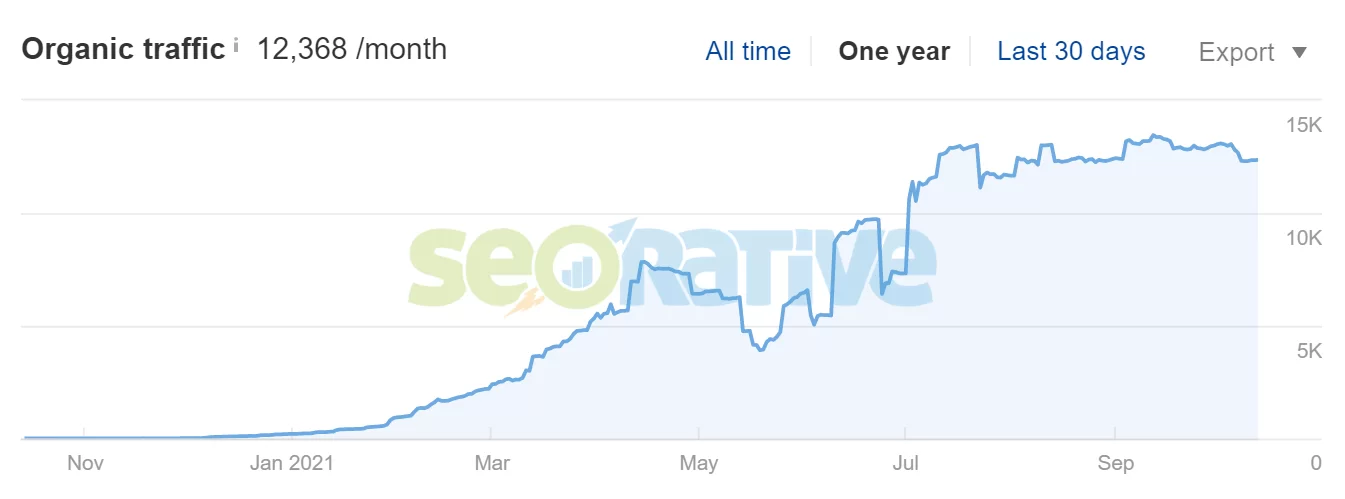Viewport: 1345px width, 499px height.
Task: Click the Sep label on the time axis
Action: (1115, 463)
